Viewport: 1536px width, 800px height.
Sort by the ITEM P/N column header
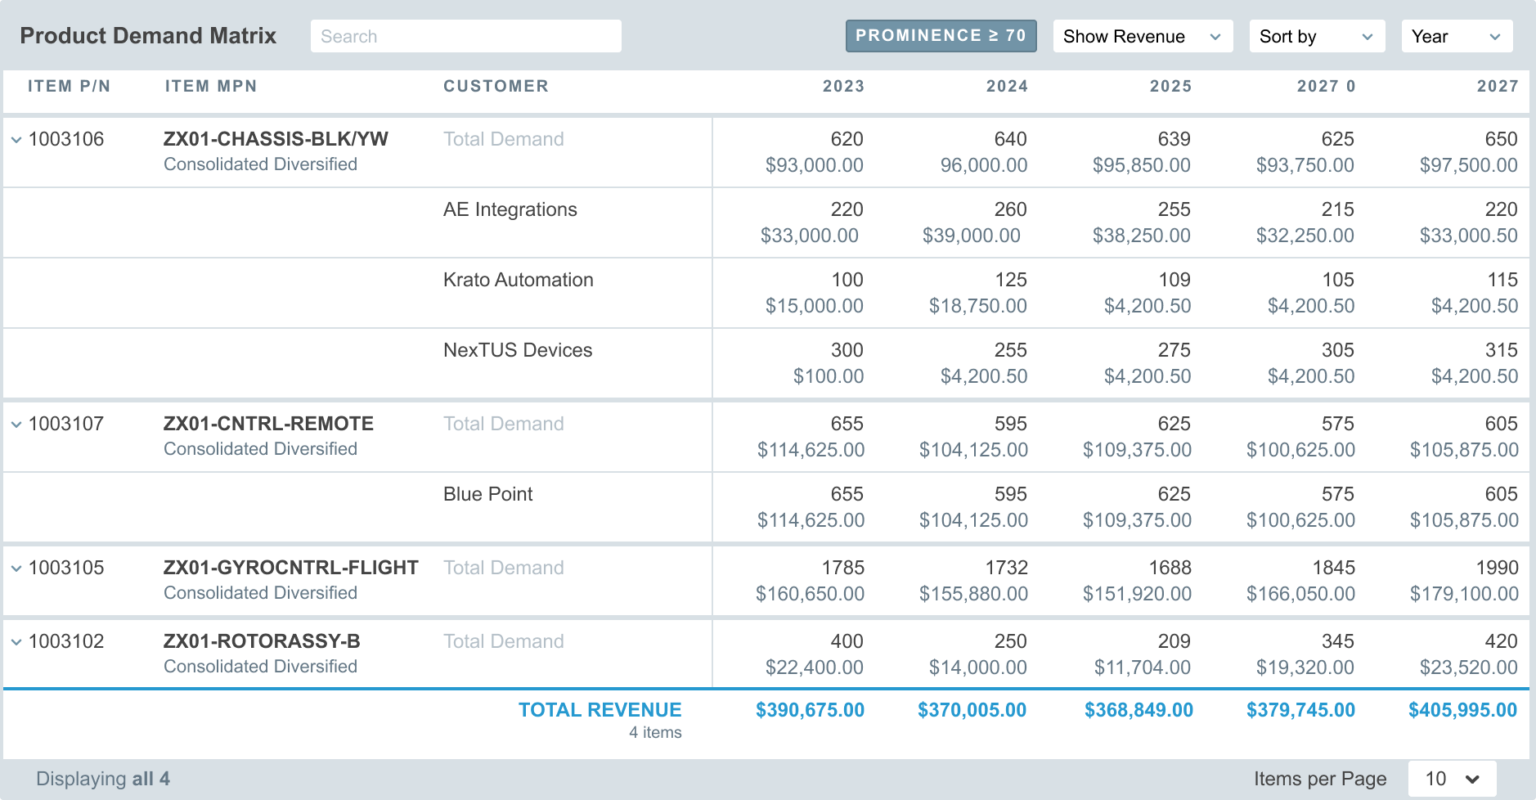(69, 86)
